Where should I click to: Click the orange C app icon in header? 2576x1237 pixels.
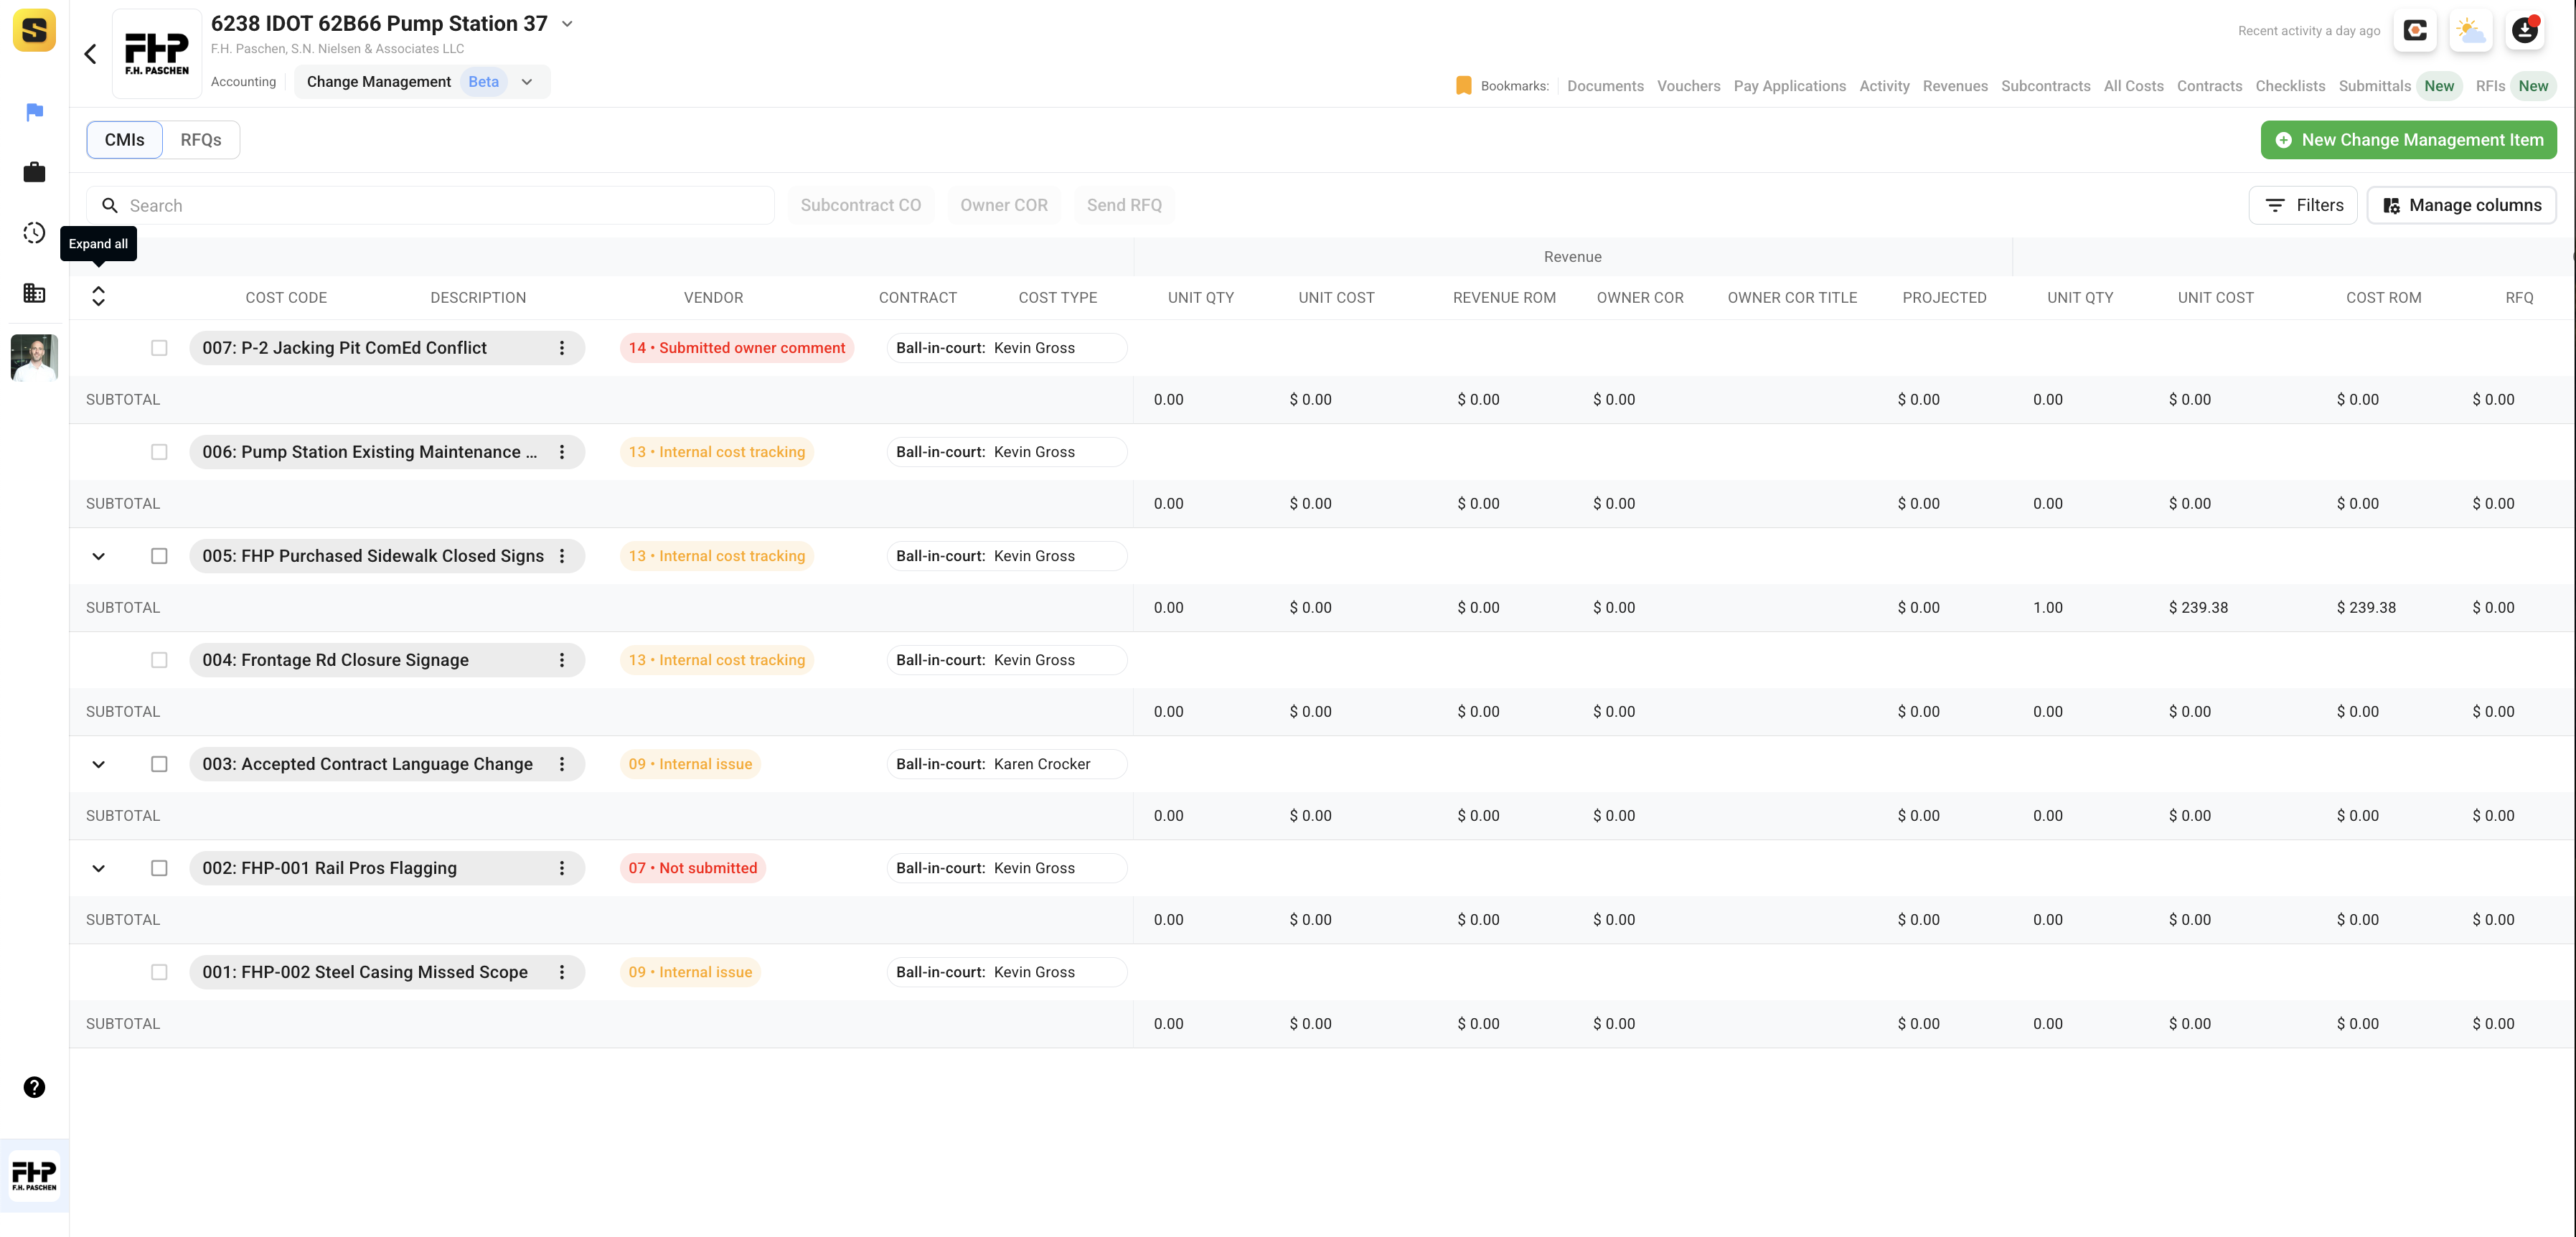pyautogui.click(x=2415, y=31)
